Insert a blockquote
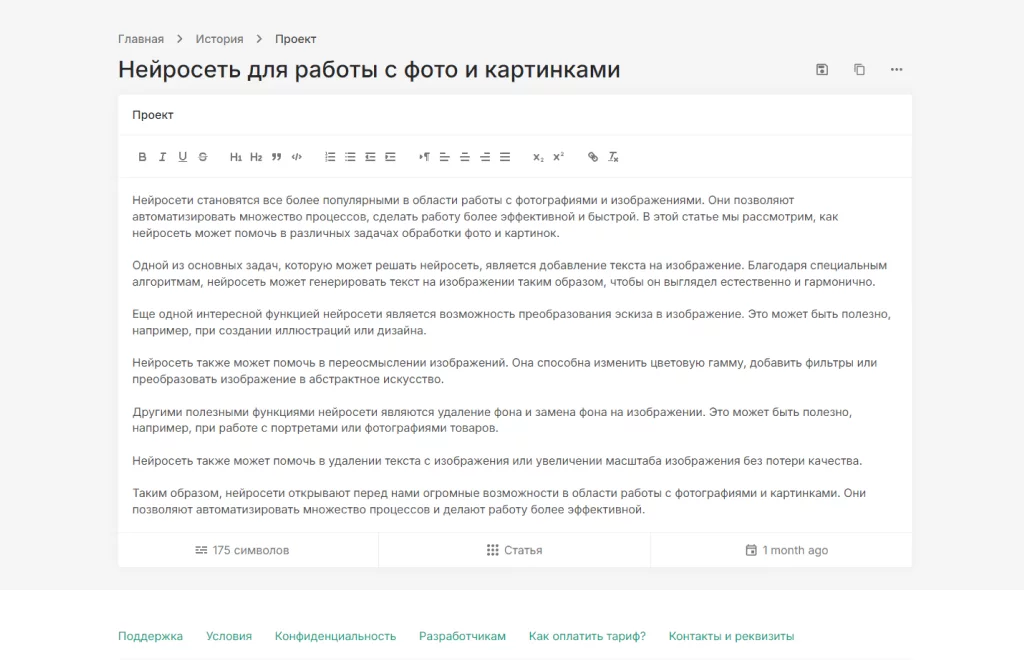The image size is (1024, 666). click(x=275, y=157)
